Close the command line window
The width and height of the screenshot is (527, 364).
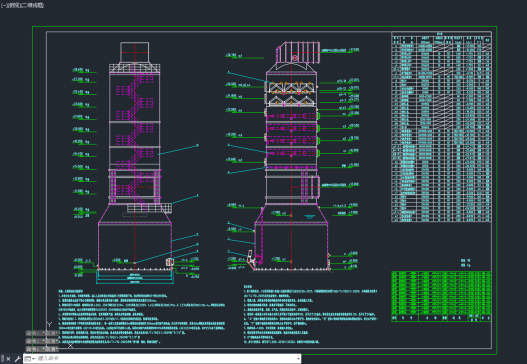[x=8, y=359]
